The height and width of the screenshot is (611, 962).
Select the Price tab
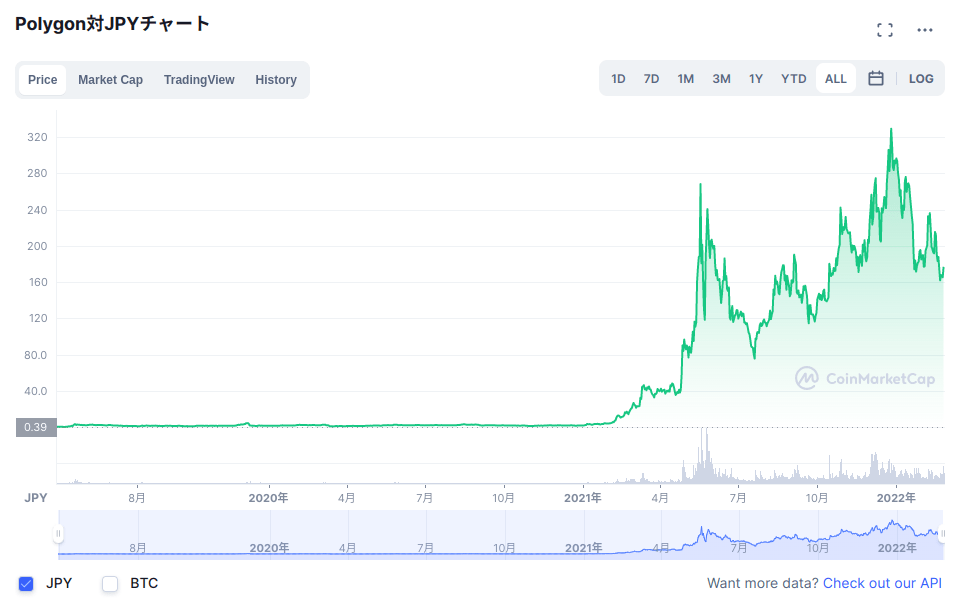tap(42, 80)
